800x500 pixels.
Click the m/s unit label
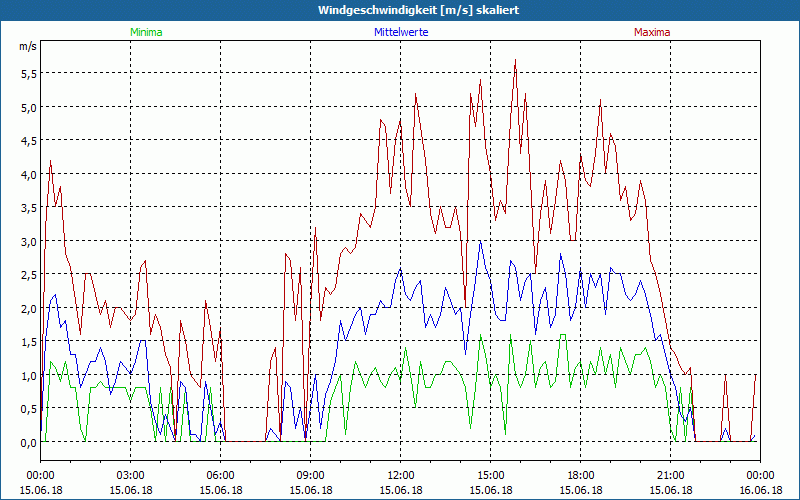pos(27,46)
